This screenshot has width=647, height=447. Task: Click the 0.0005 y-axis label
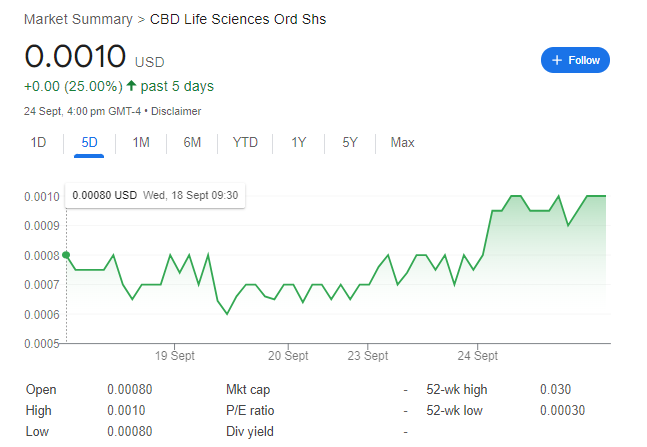pyautogui.click(x=42, y=343)
